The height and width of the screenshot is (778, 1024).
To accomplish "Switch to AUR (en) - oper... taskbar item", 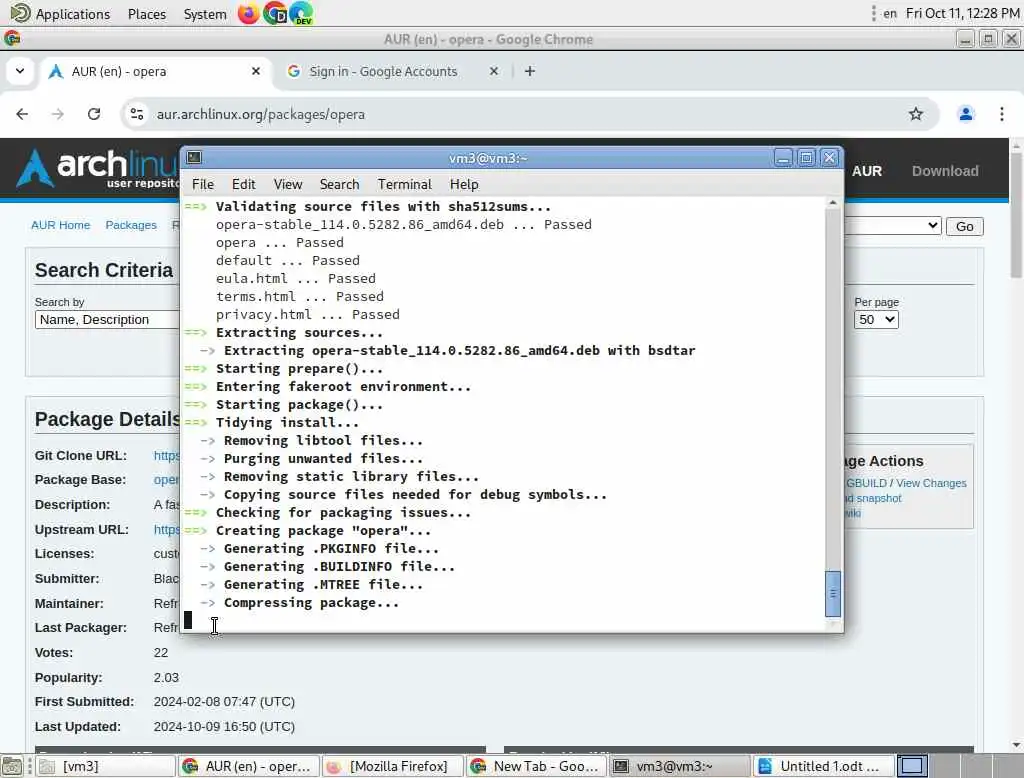I will [x=249, y=766].
